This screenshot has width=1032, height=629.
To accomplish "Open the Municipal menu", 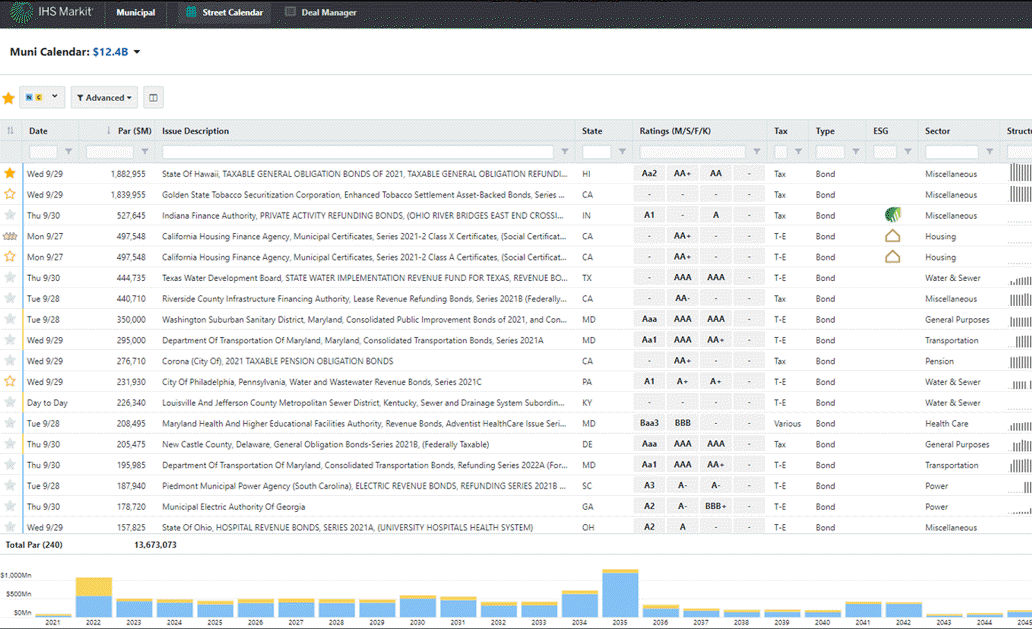I will point(136,13).
